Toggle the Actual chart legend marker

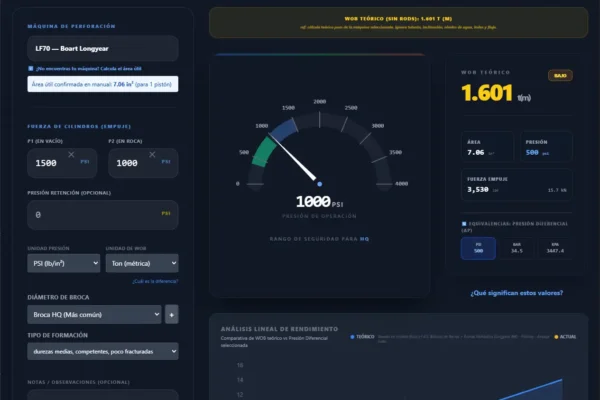coord(556,337)
